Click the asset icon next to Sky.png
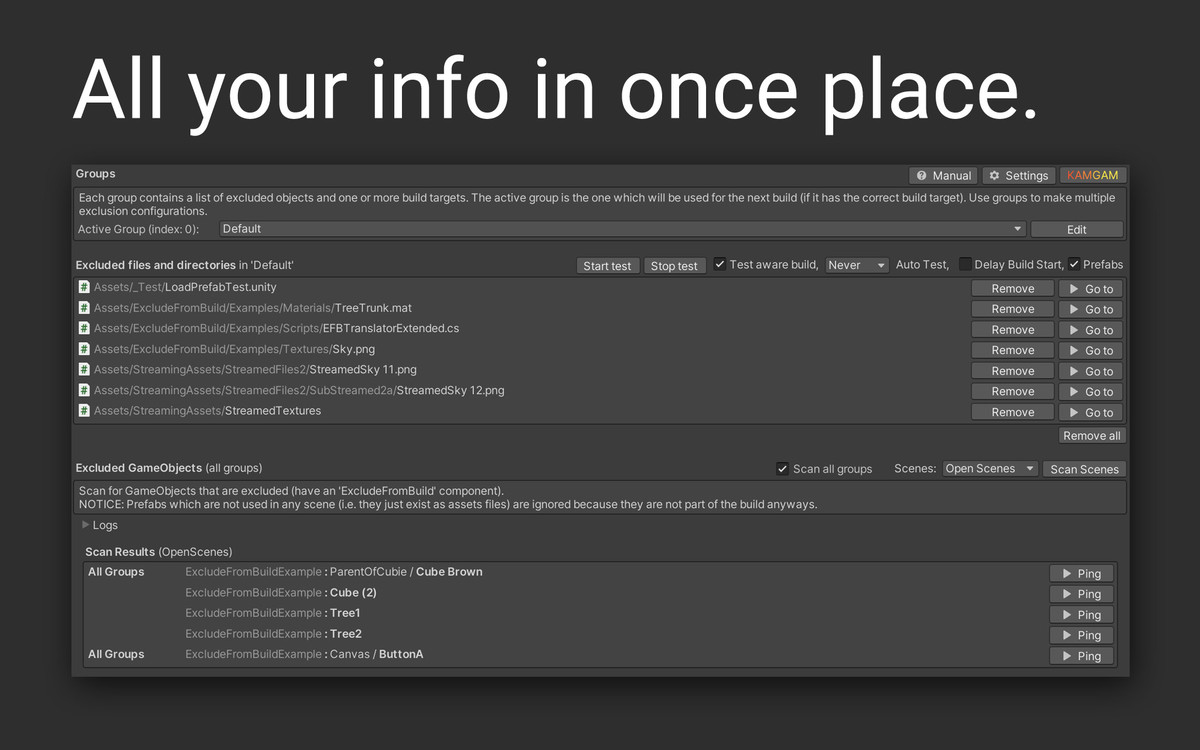Image resolution: width=1200 pixels, height=750 pixels. tap(84, 349)
